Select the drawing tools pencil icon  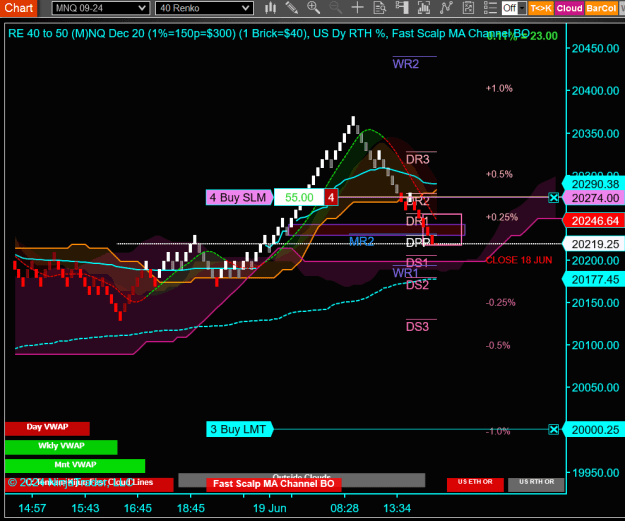click(x=292, y=8)
